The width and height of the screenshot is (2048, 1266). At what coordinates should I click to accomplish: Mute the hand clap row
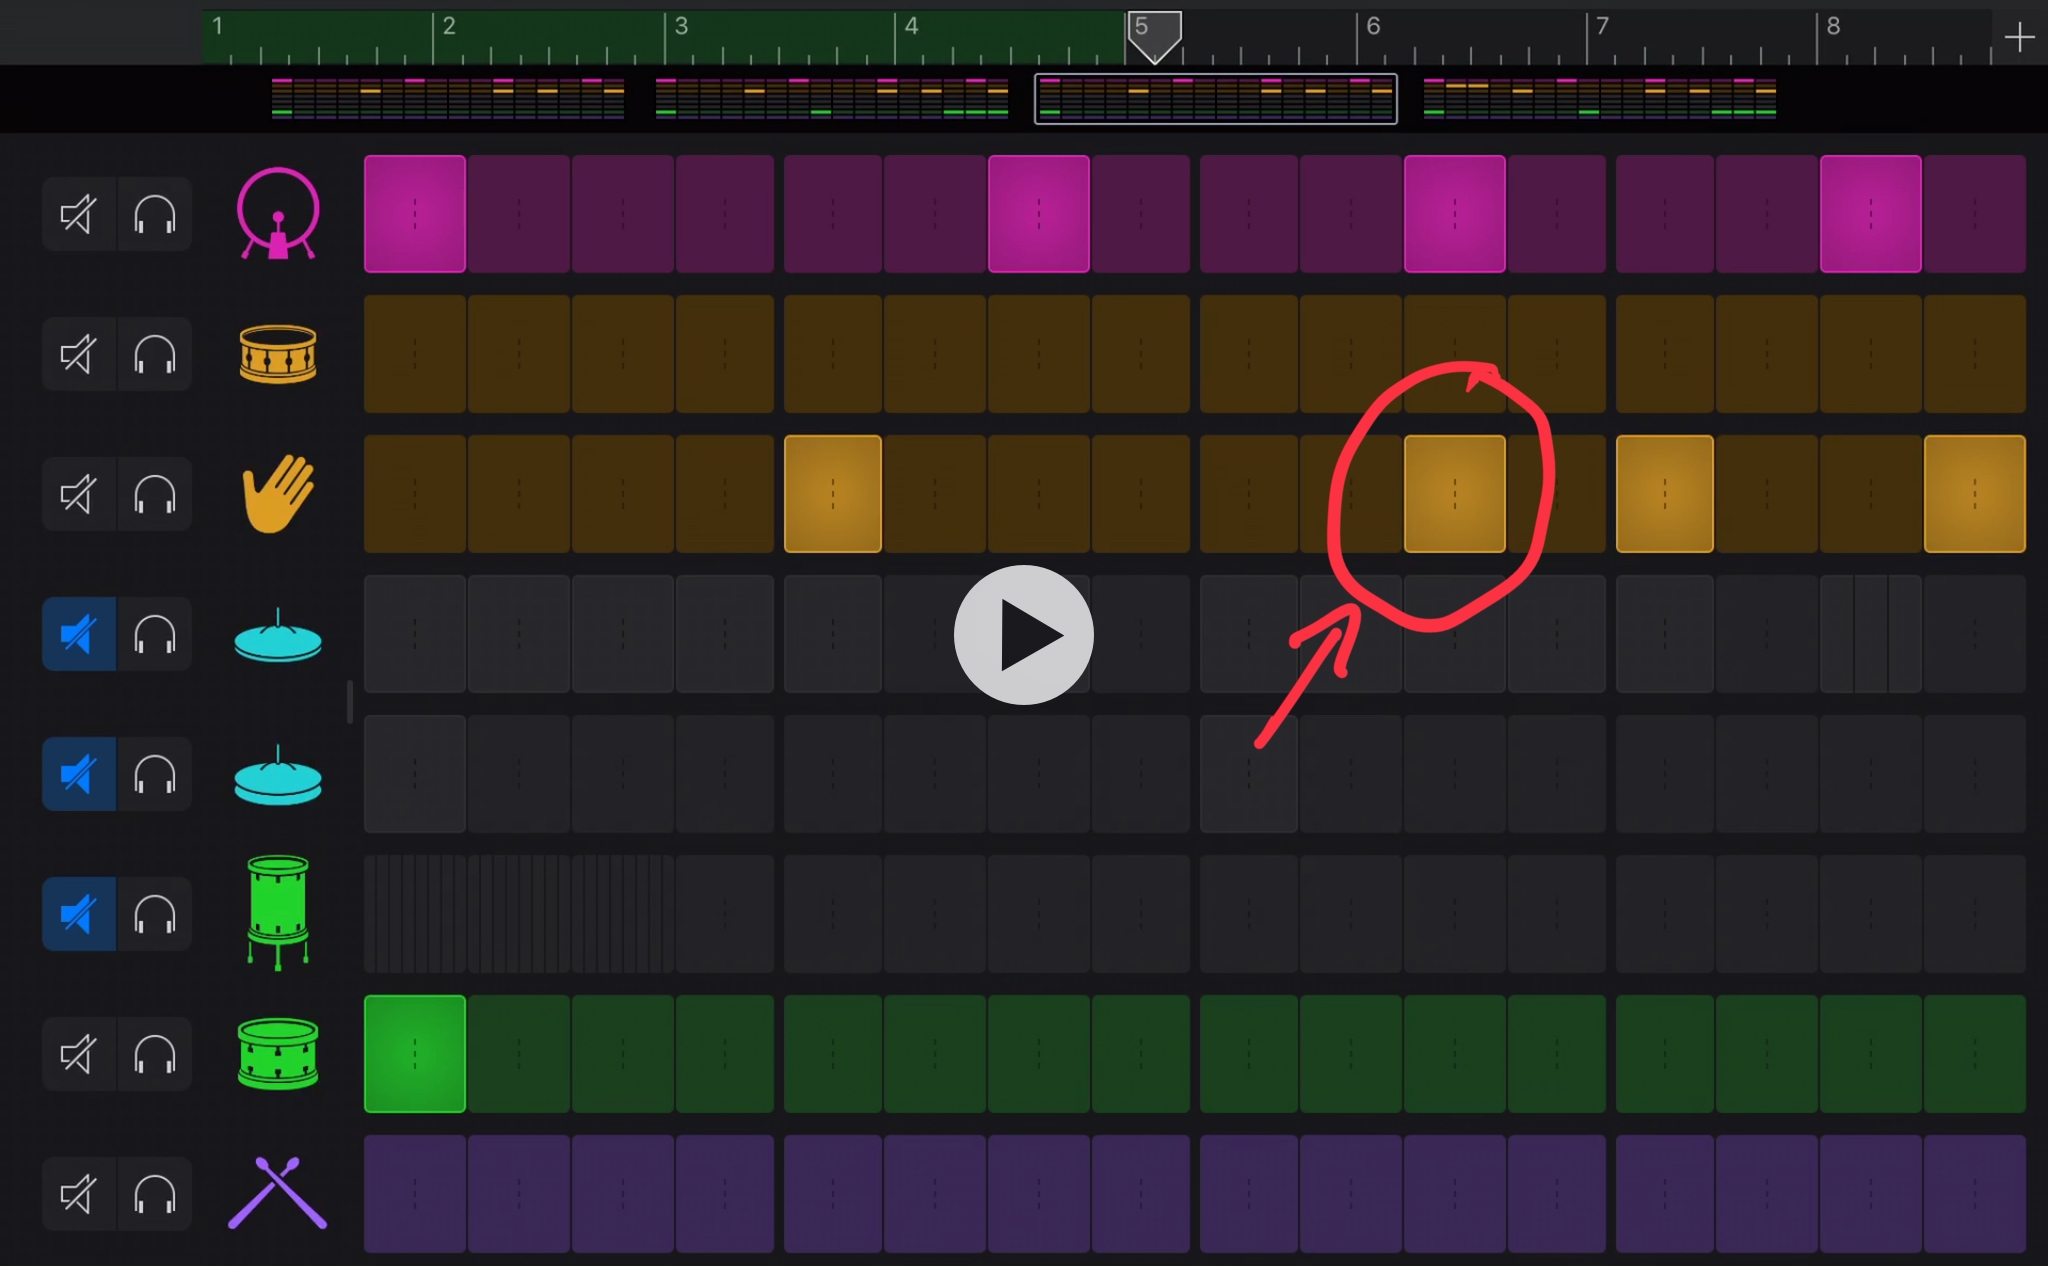coord(78,494)
